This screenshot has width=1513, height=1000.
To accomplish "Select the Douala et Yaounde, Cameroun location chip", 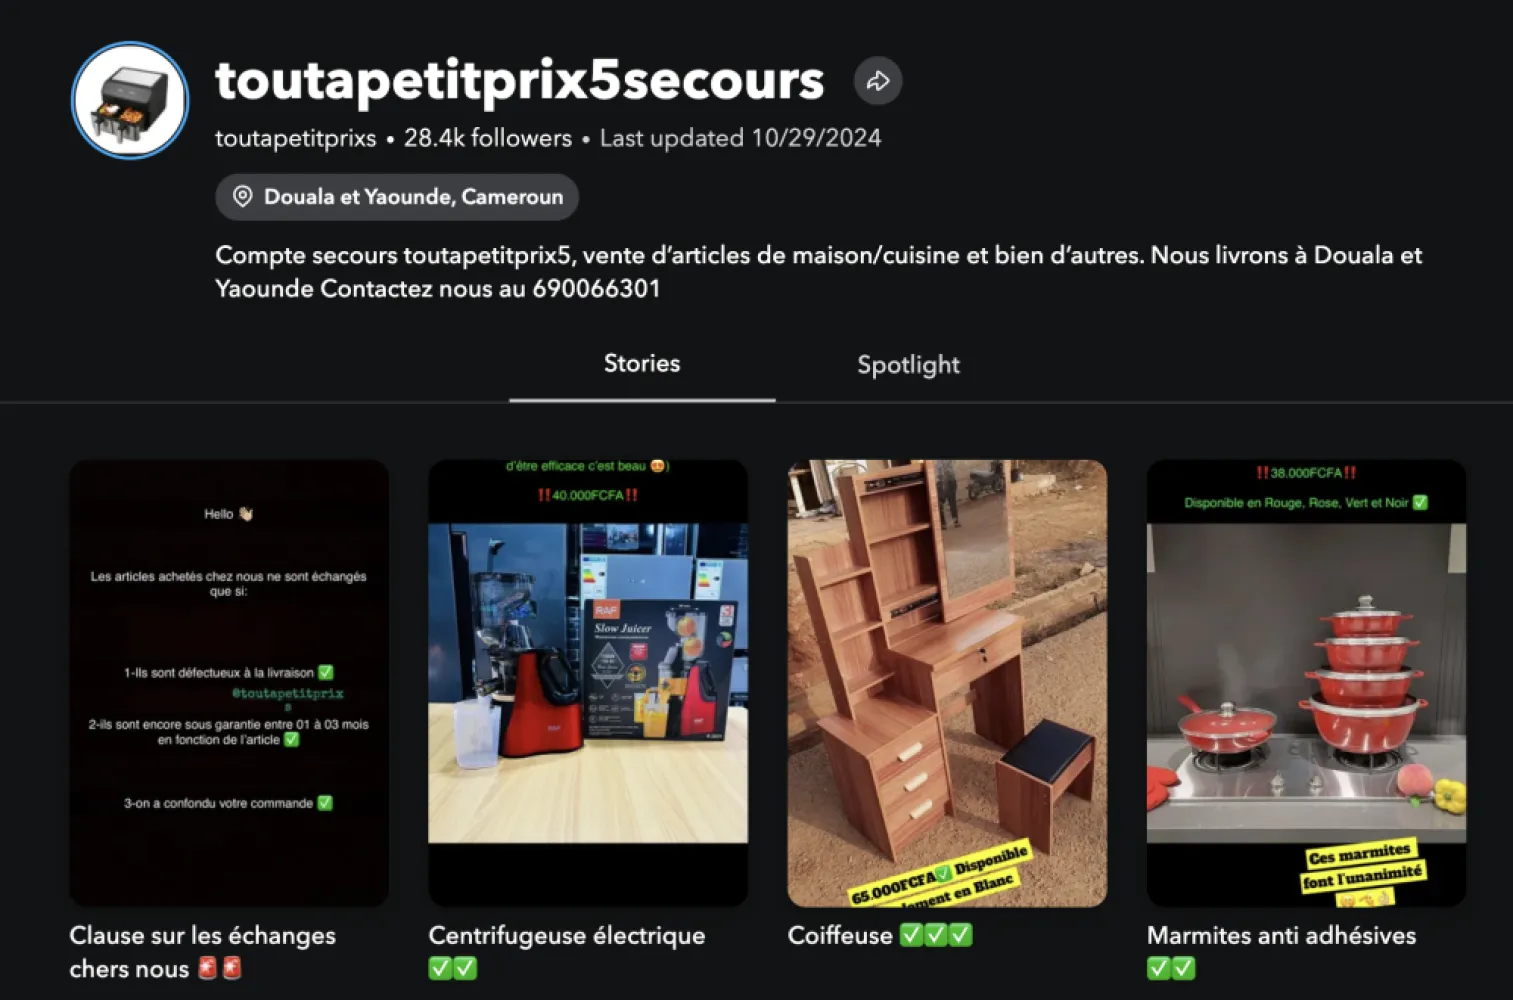I will pos(397,197).
